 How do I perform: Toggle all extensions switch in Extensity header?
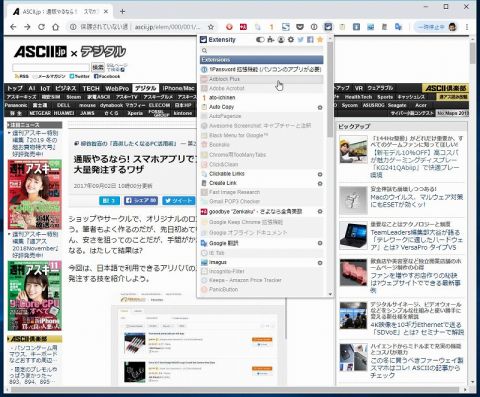click(260, 40)
